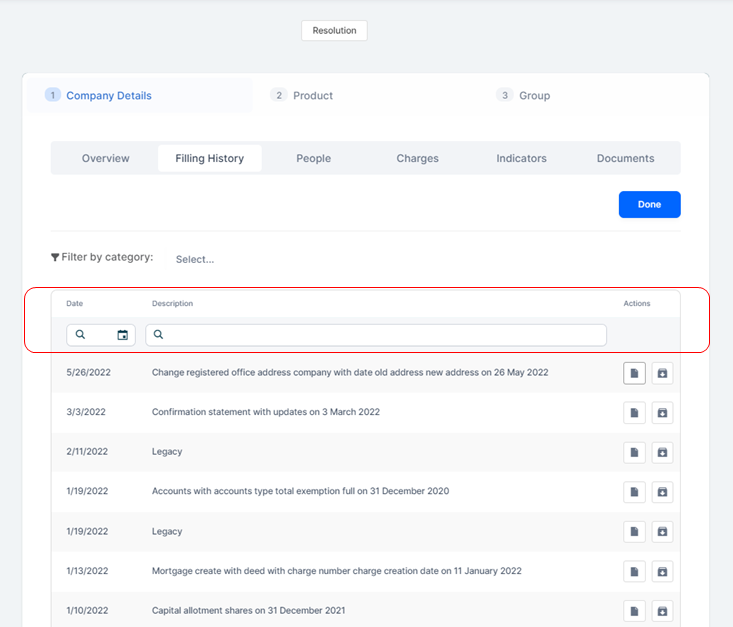The width and height of the screenshot is (733, 627).
Task: Open document icon for 1/13/2022 Mortgage filing
Action: click(x=634, y=572)
